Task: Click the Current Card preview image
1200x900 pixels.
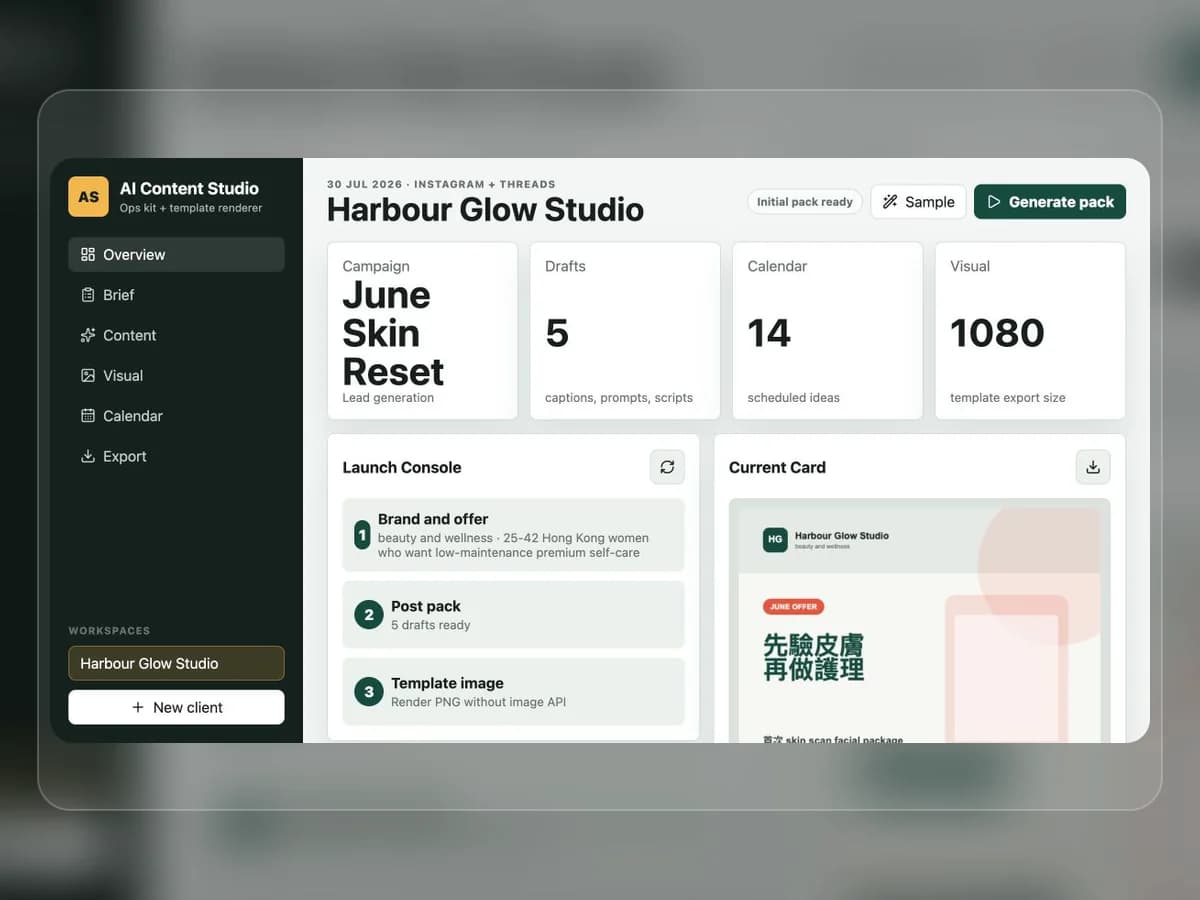Action: 919,620
